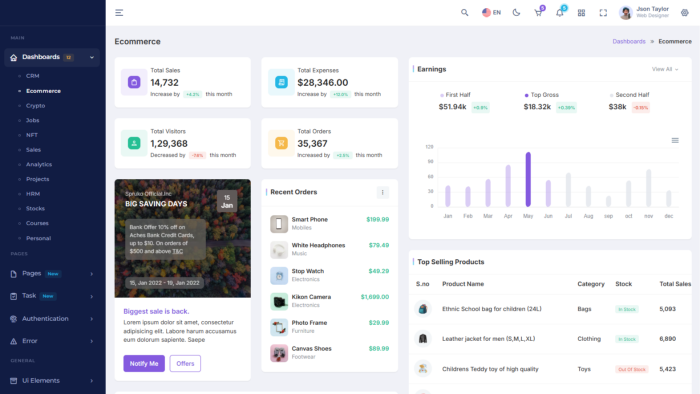Click the Childrens Teddy toy image

point(423,369)
